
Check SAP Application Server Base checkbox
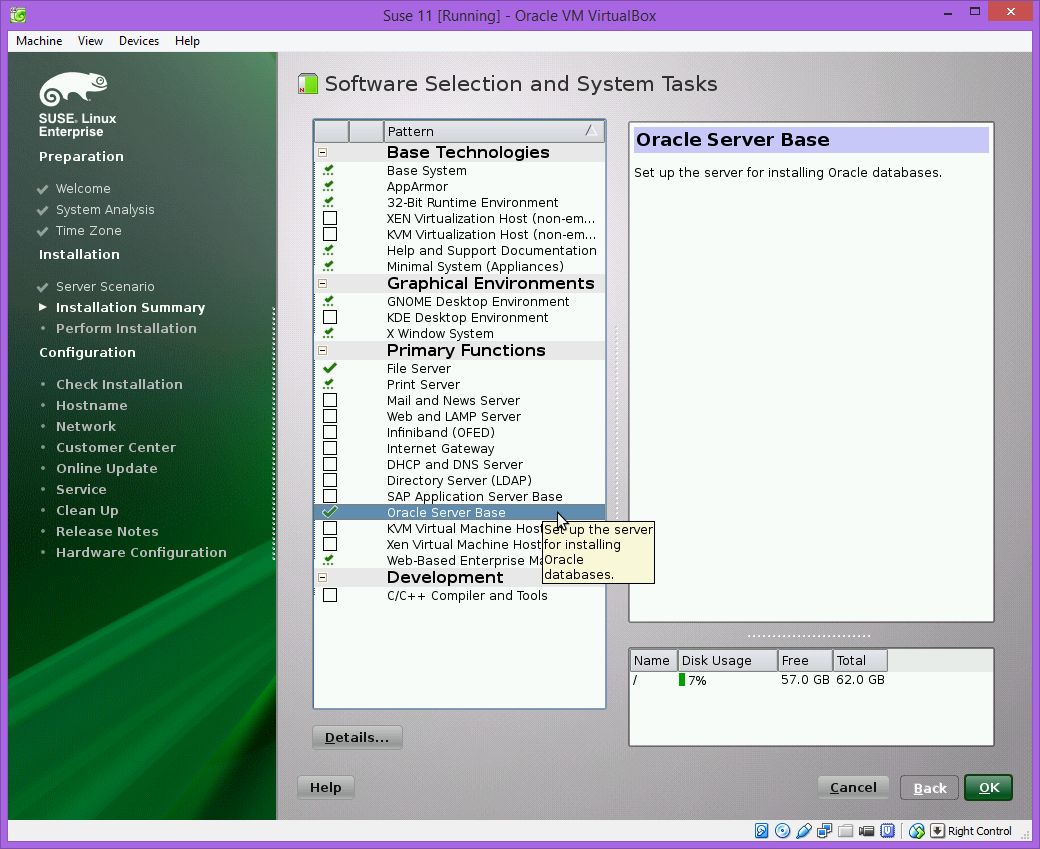330,496
